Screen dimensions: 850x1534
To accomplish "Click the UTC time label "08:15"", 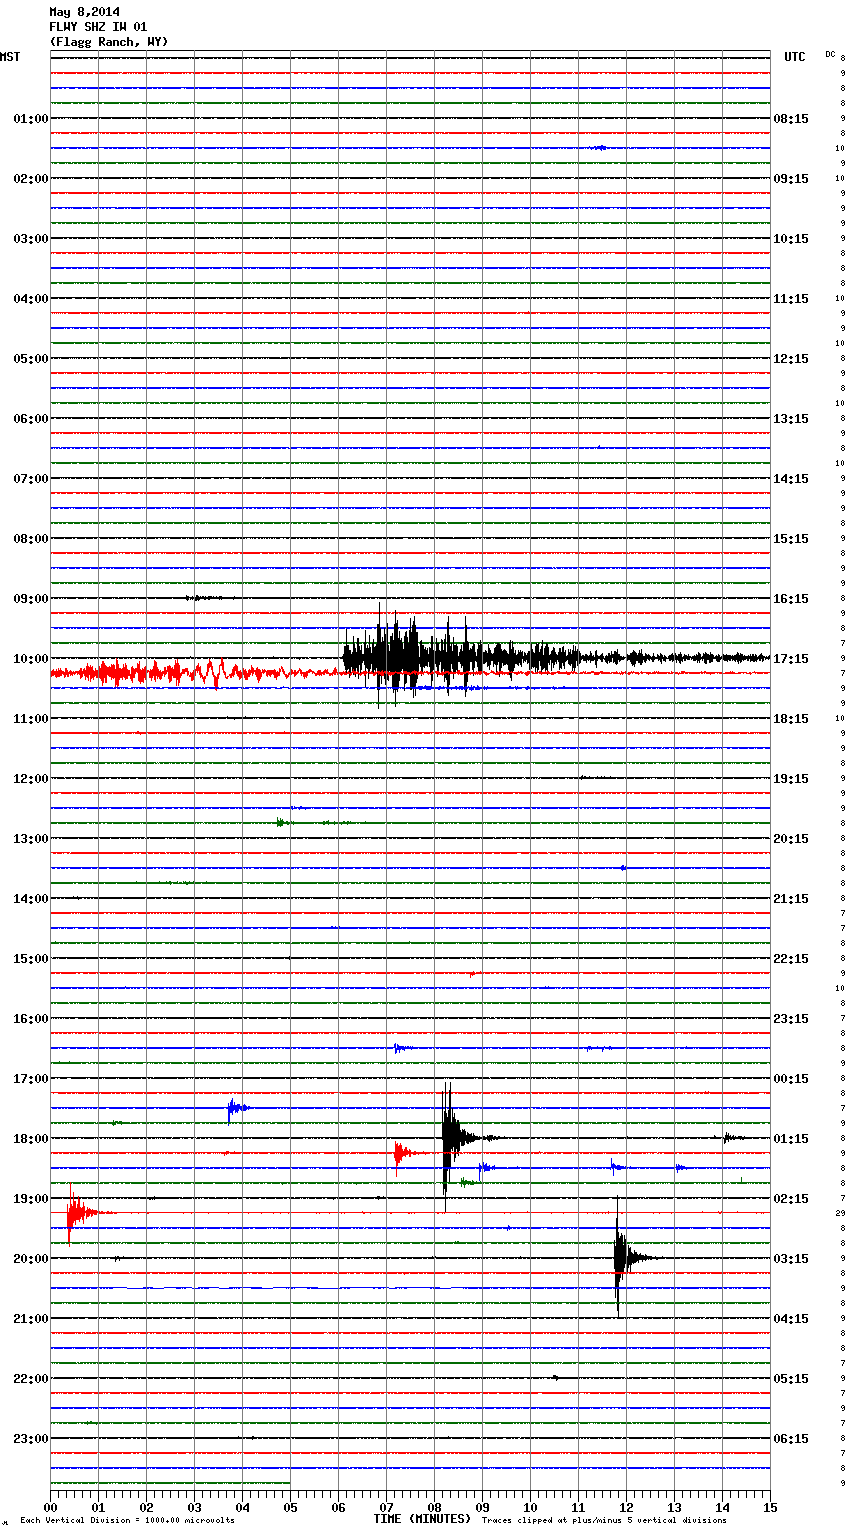I will pyautogui.click(x=791, y=118).
